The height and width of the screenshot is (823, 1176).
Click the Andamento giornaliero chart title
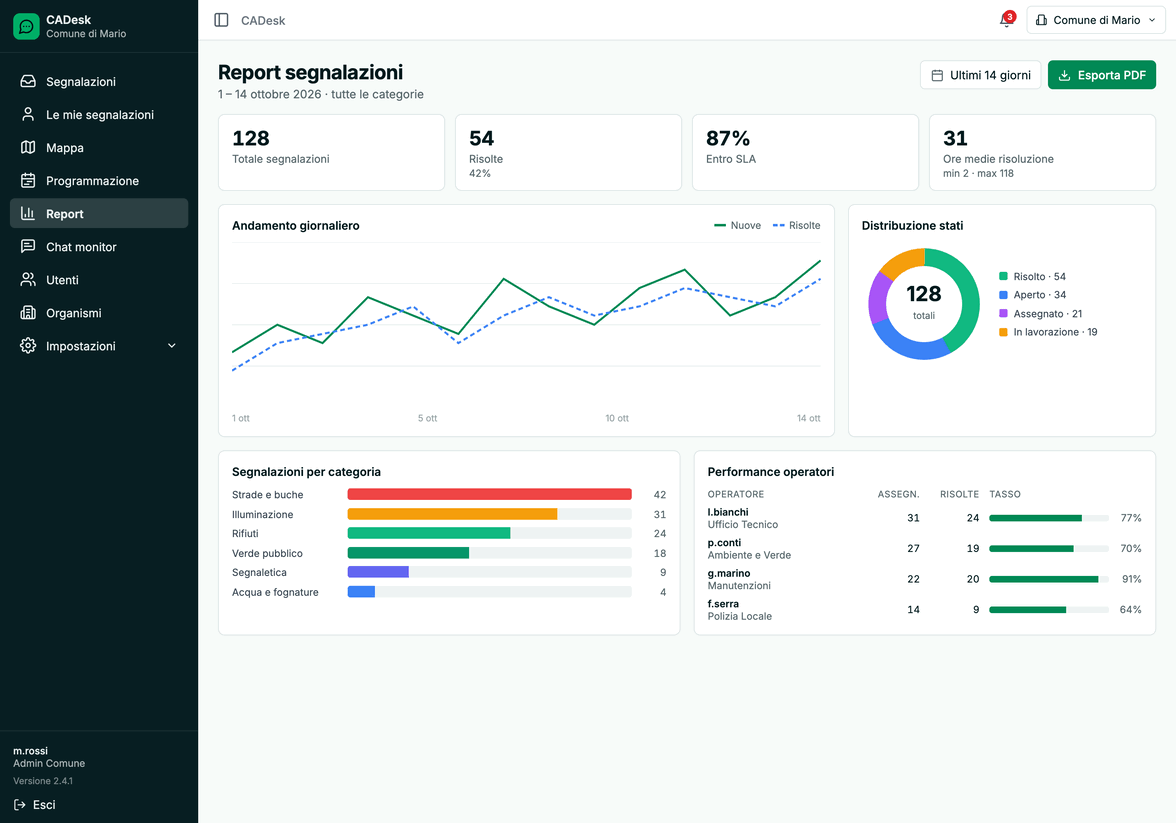point(296,226)
